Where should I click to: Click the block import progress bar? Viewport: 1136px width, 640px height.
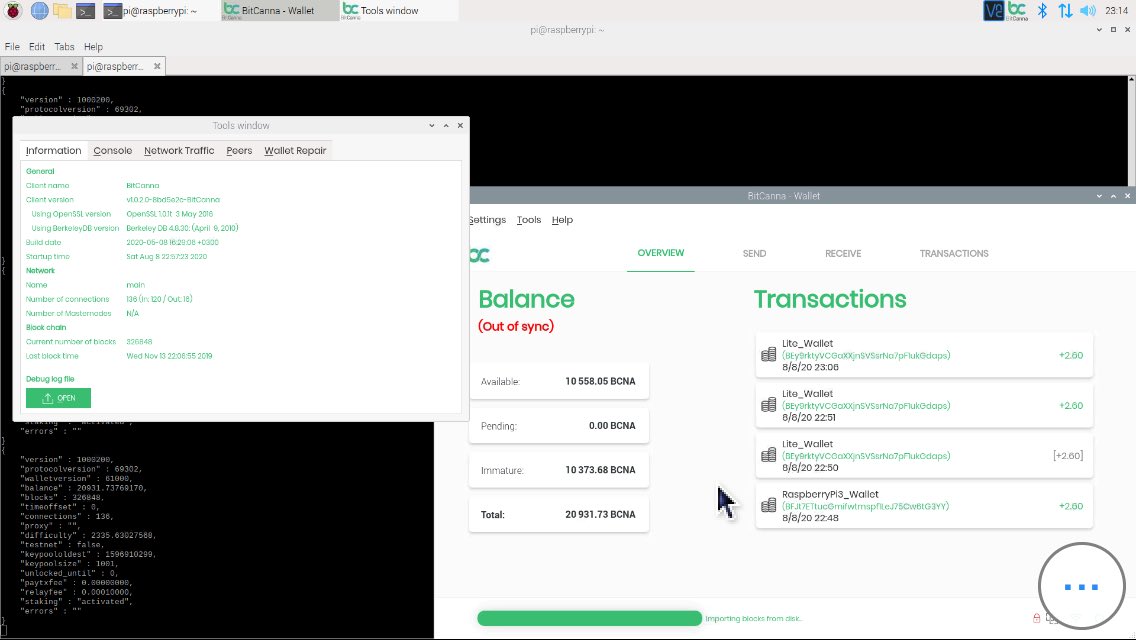pyautogui.click(x=589, y=618)
